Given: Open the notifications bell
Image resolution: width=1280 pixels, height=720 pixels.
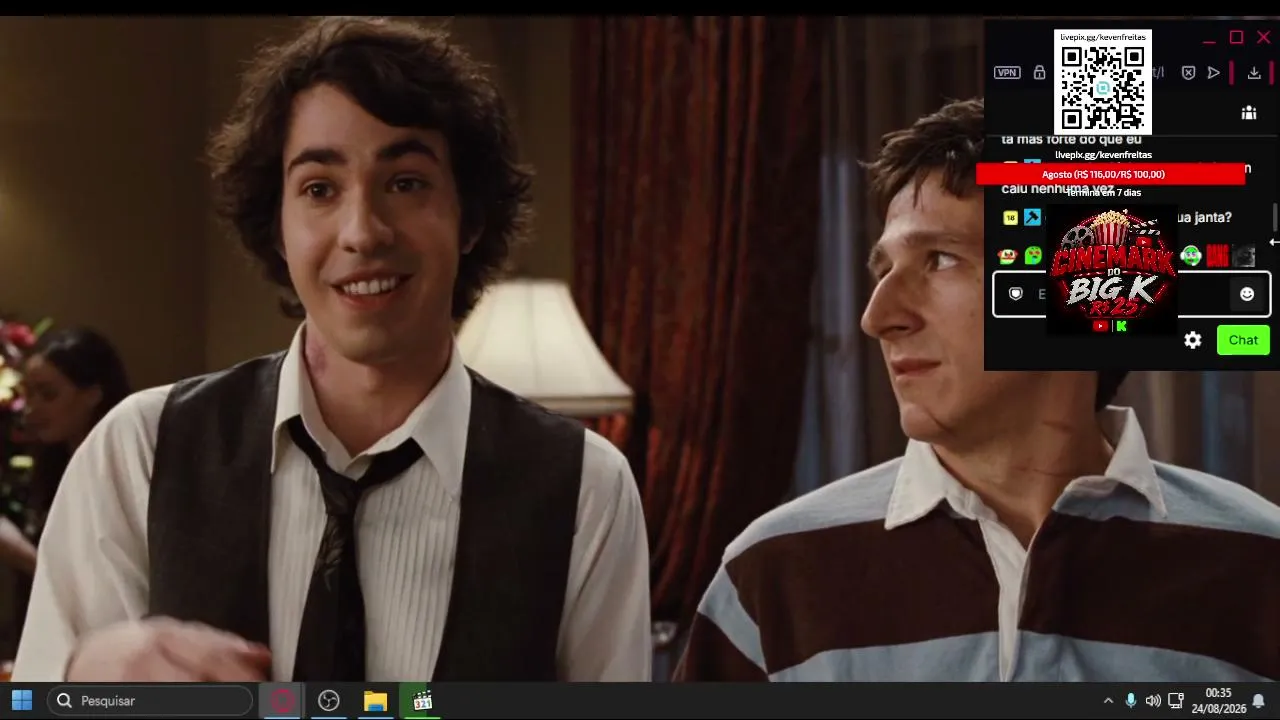Looking at the screenshot, I should coord(1259,701).
